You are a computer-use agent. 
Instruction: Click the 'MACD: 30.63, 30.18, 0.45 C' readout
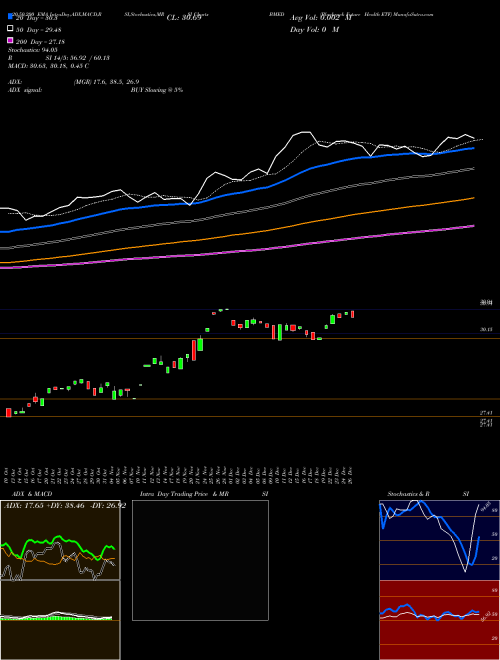[48, 66]
